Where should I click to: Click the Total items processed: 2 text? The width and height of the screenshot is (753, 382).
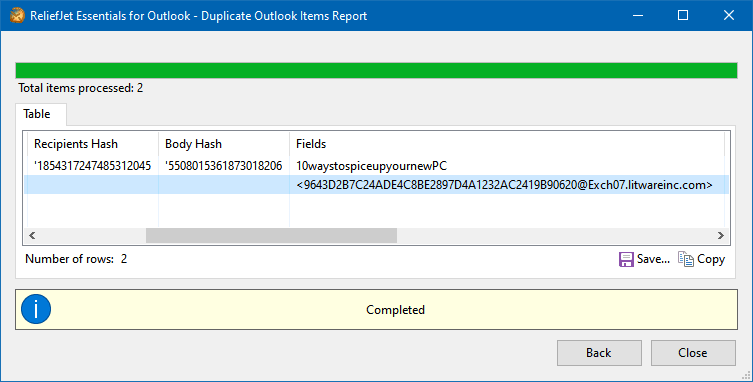(x=81, y=88)
